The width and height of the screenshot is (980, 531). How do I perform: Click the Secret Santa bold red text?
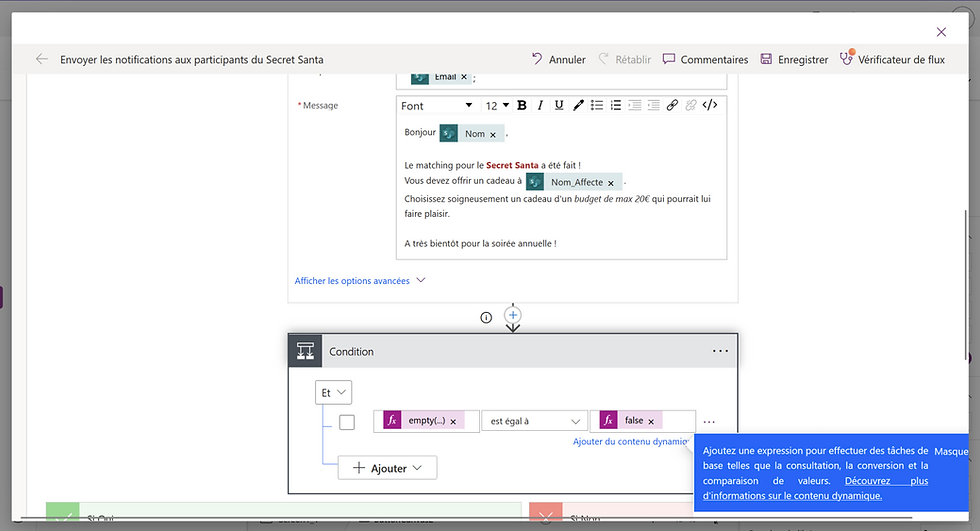click(512, 165)
